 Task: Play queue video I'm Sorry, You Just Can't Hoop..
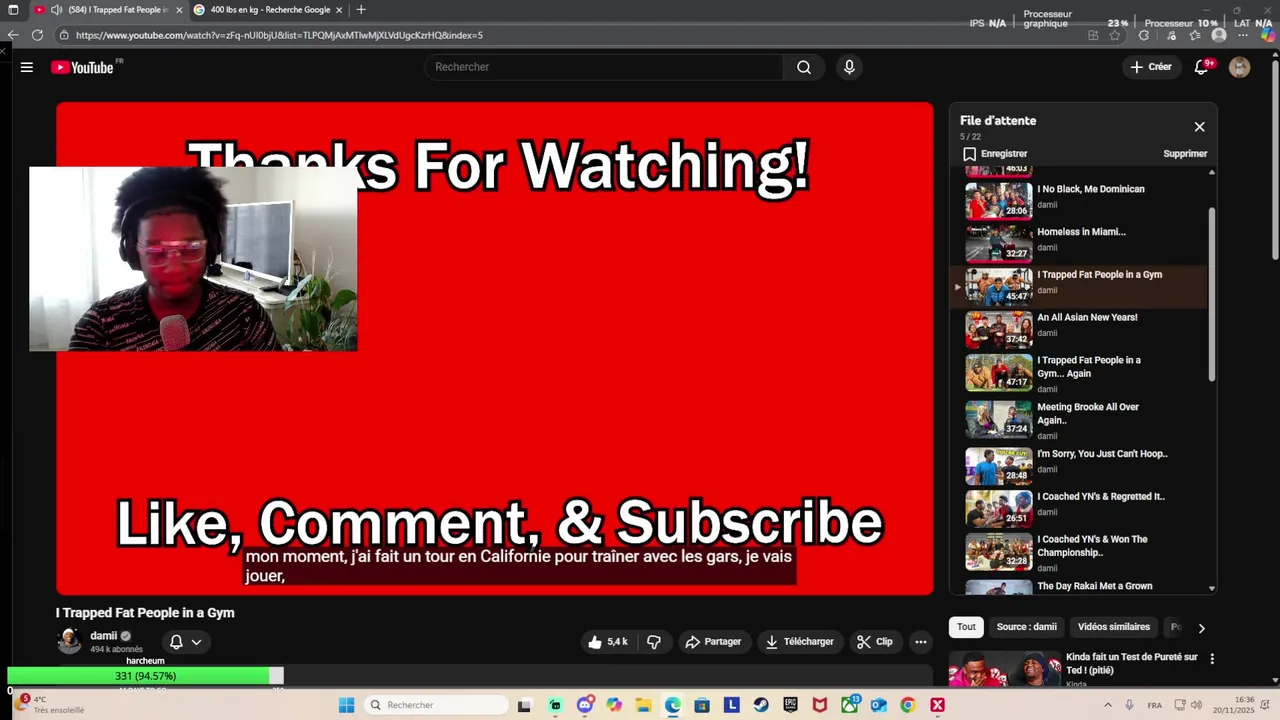(x=1102, y=454)
